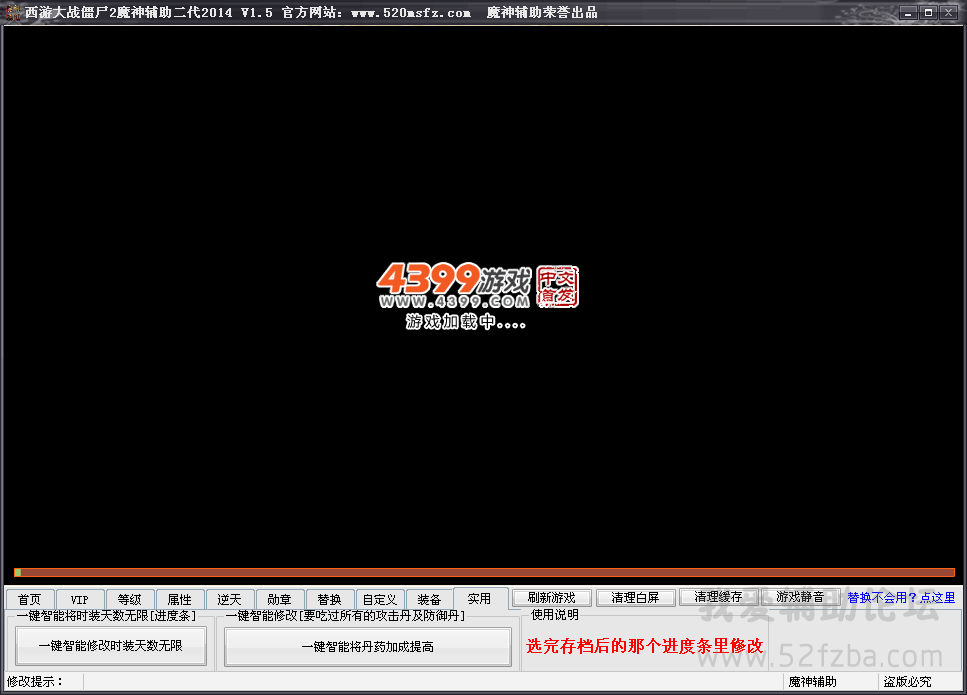Image resolution: width=967 pixels, height=695 pixels.
Task: Click the game loading progress bar
Action: point(484,572)
